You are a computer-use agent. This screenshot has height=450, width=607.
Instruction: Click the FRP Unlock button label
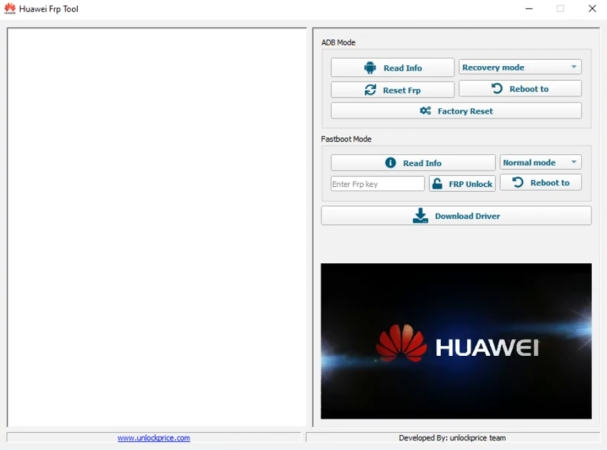[x=470, y=184]
